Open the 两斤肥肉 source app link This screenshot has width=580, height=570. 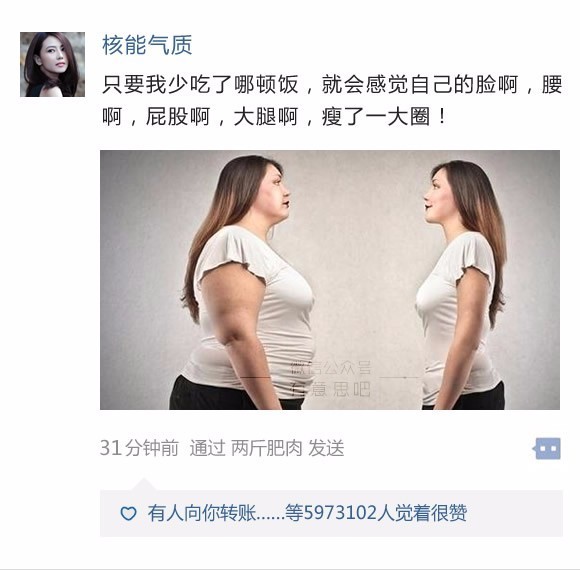click(266, 448)
